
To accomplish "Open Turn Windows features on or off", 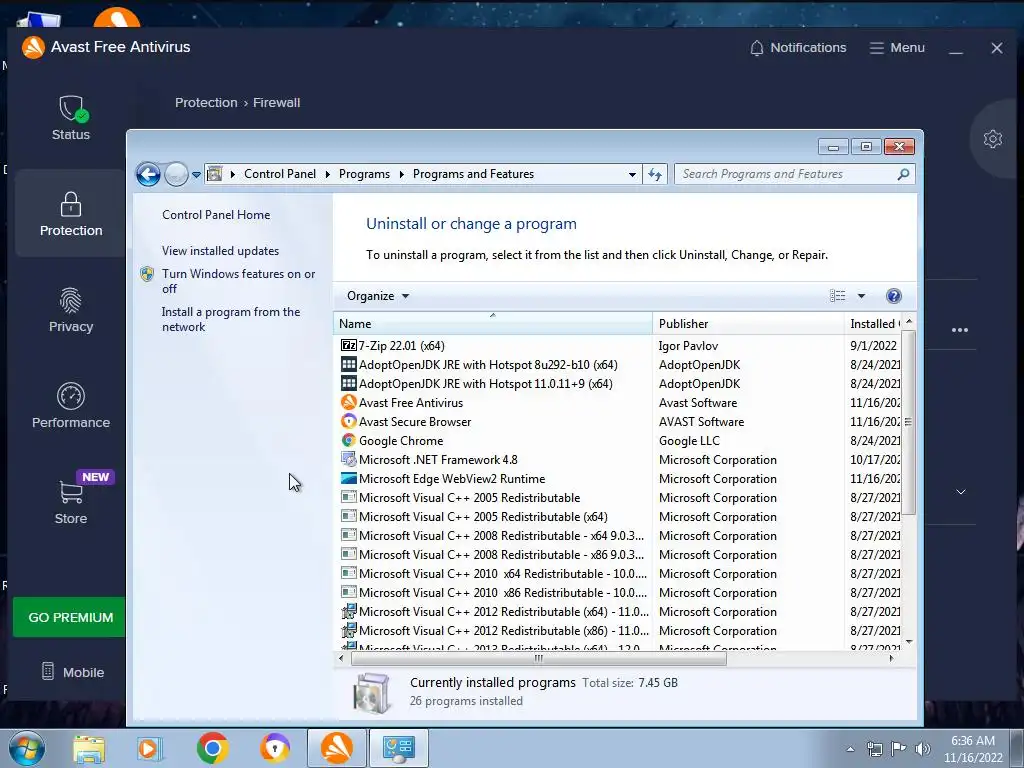I will tap(238, 281).
